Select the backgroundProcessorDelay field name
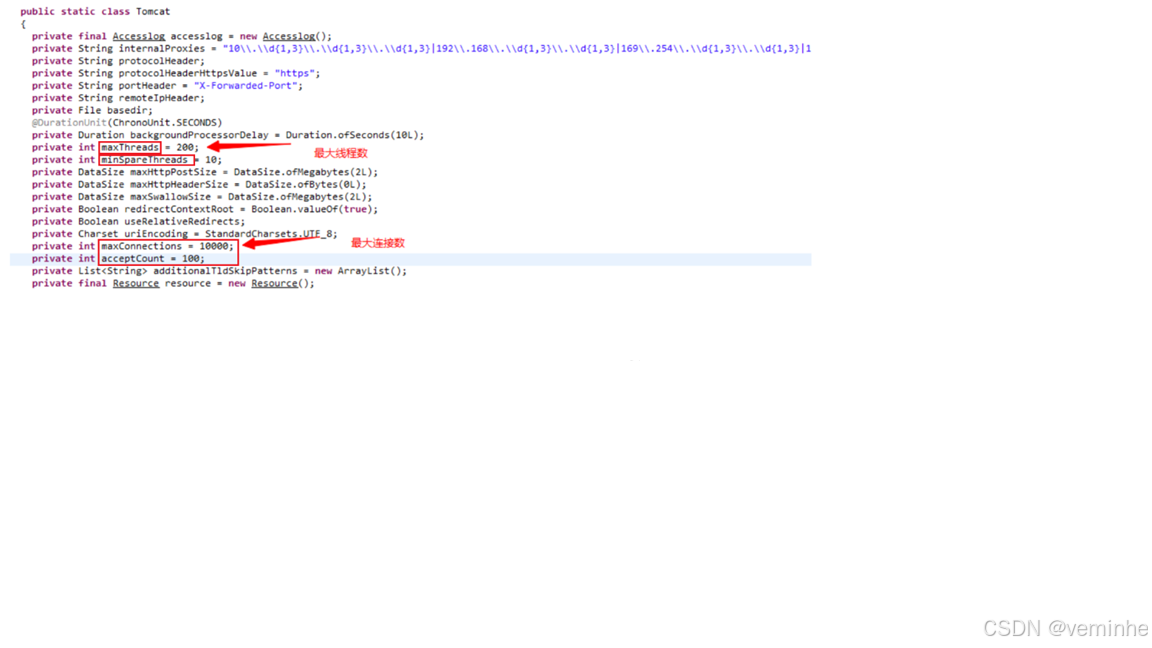The height and width of the screenshot is (648, 1152). point(199,135)
